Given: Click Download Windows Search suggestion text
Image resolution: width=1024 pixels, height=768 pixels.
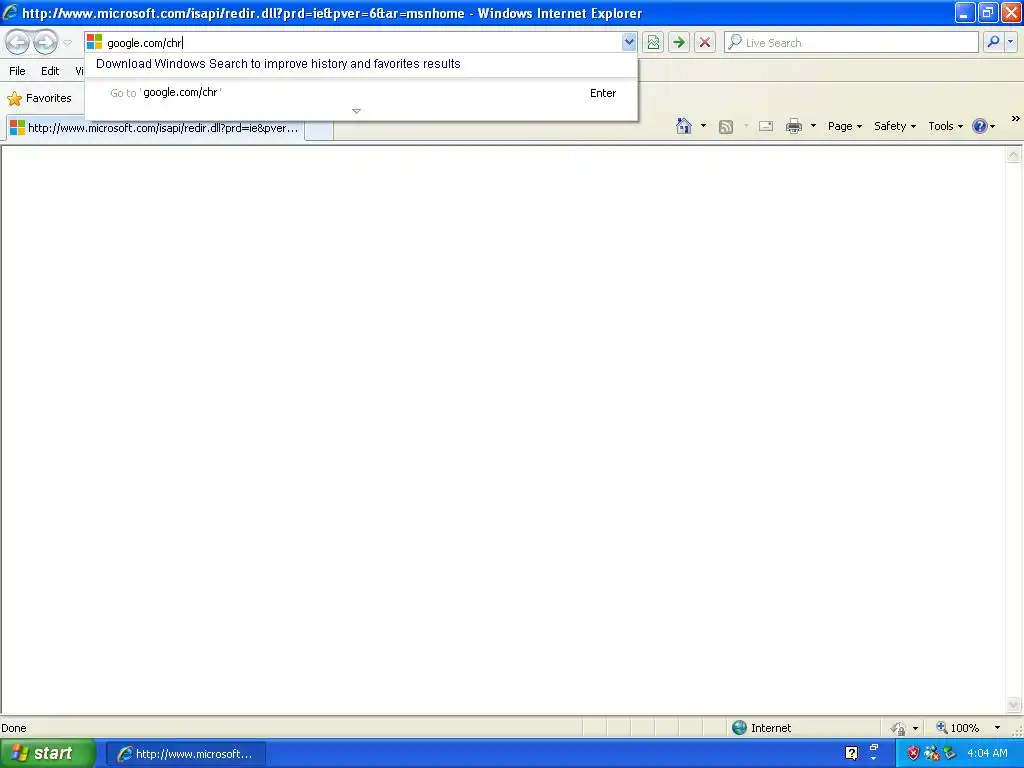Looking at the screenshot, I should (x=278, y=64).
